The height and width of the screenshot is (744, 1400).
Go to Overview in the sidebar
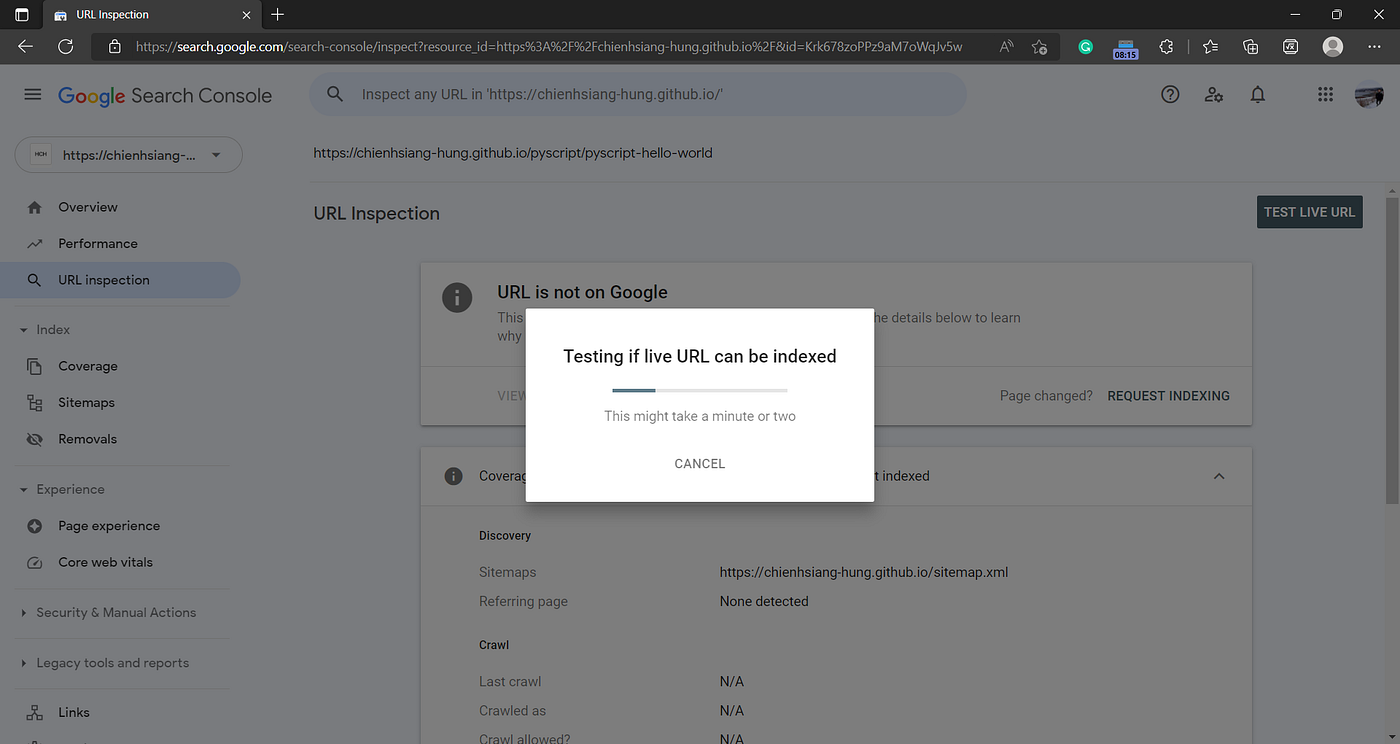[x=88, y=207]
